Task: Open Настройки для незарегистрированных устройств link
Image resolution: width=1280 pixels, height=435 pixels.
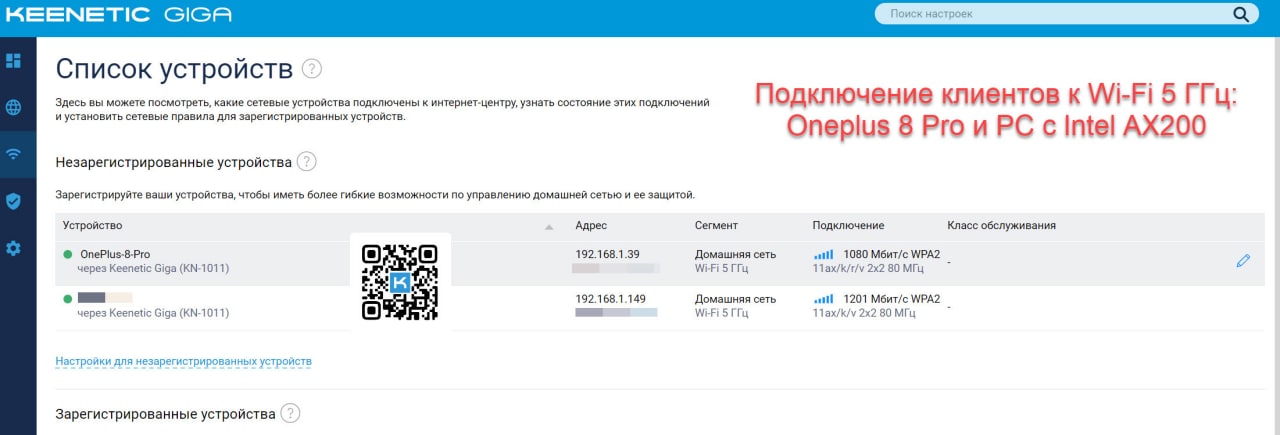Action: 184,361
